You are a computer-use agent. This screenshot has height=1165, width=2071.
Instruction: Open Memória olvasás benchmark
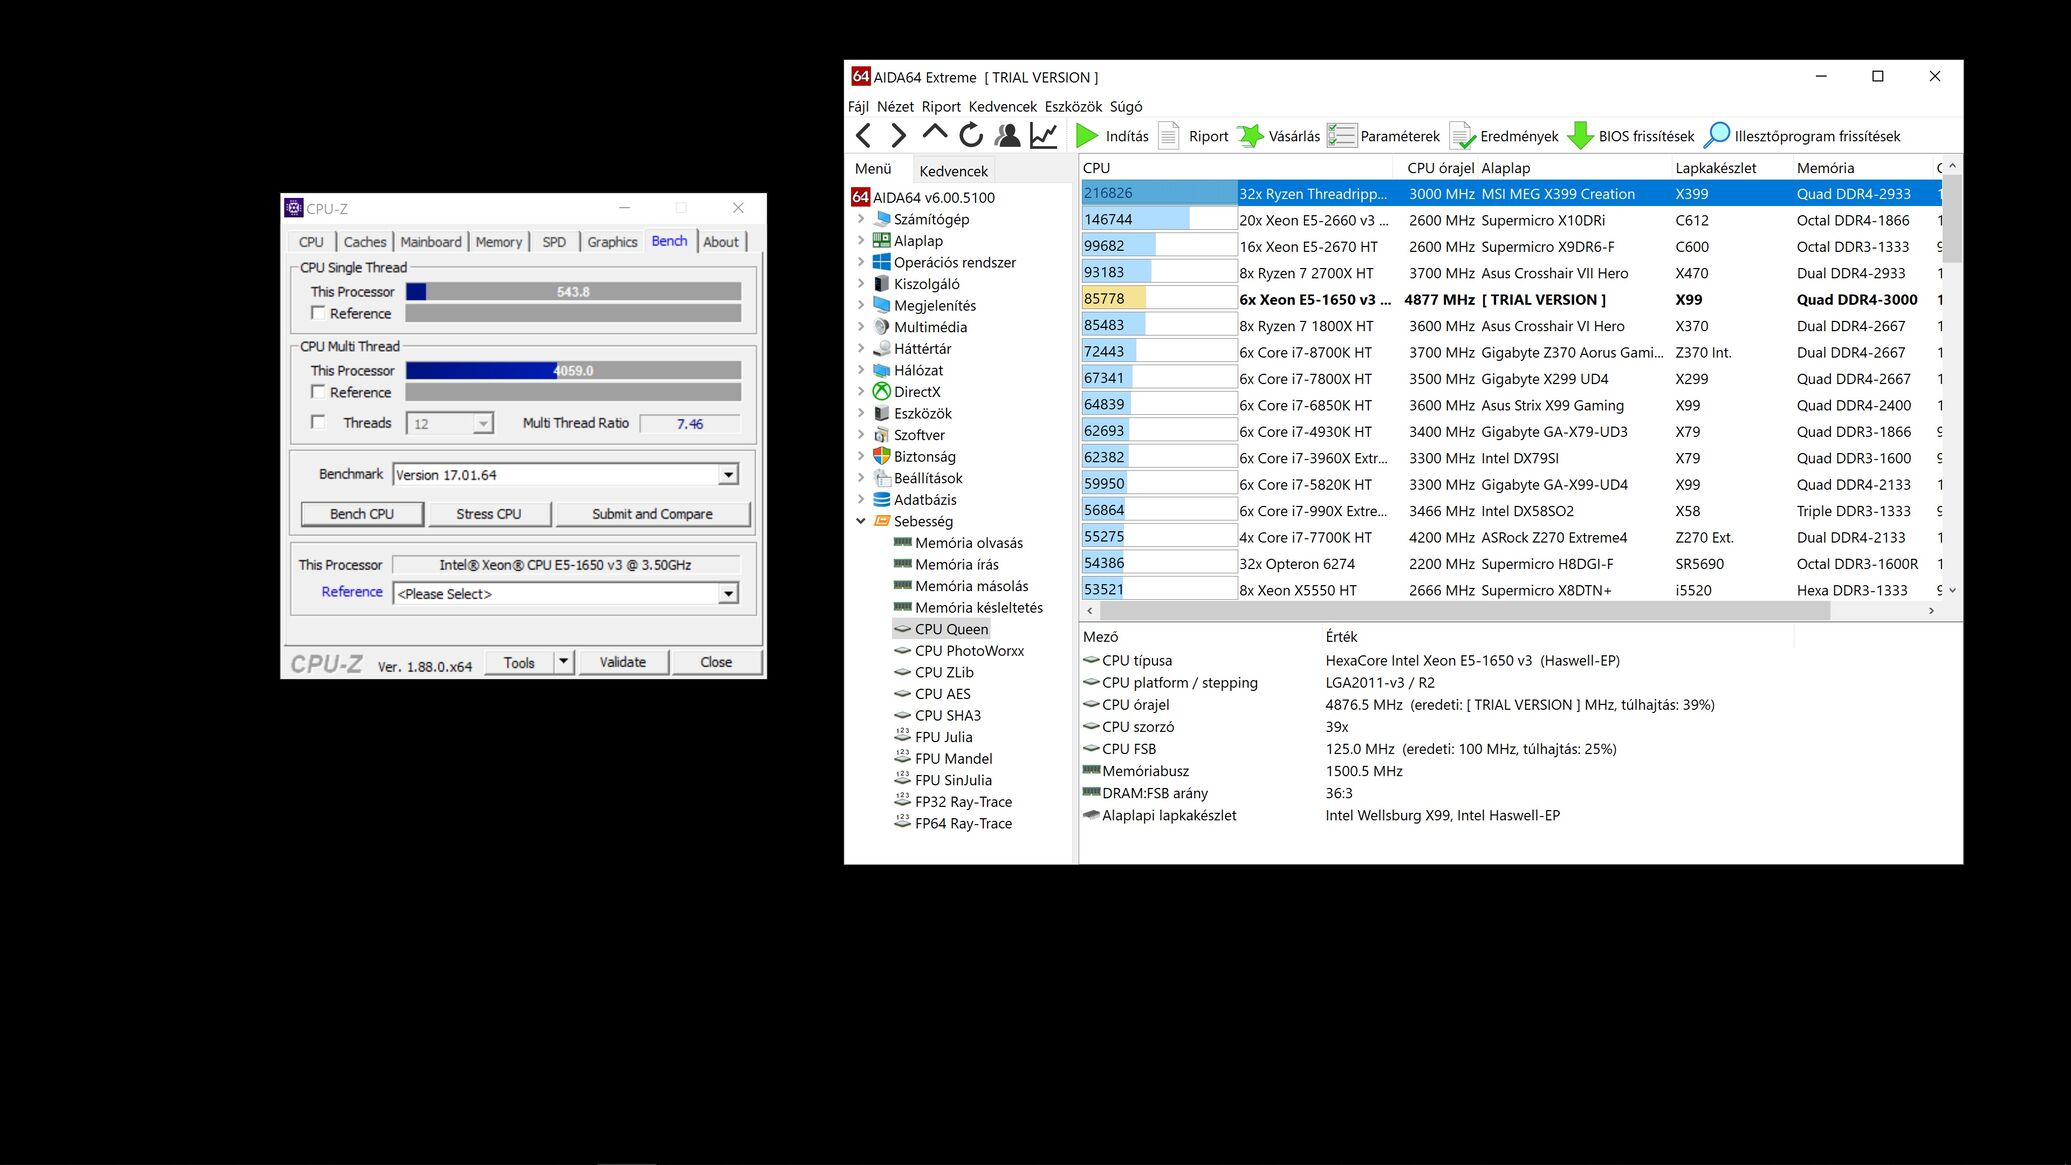point(968,543)
